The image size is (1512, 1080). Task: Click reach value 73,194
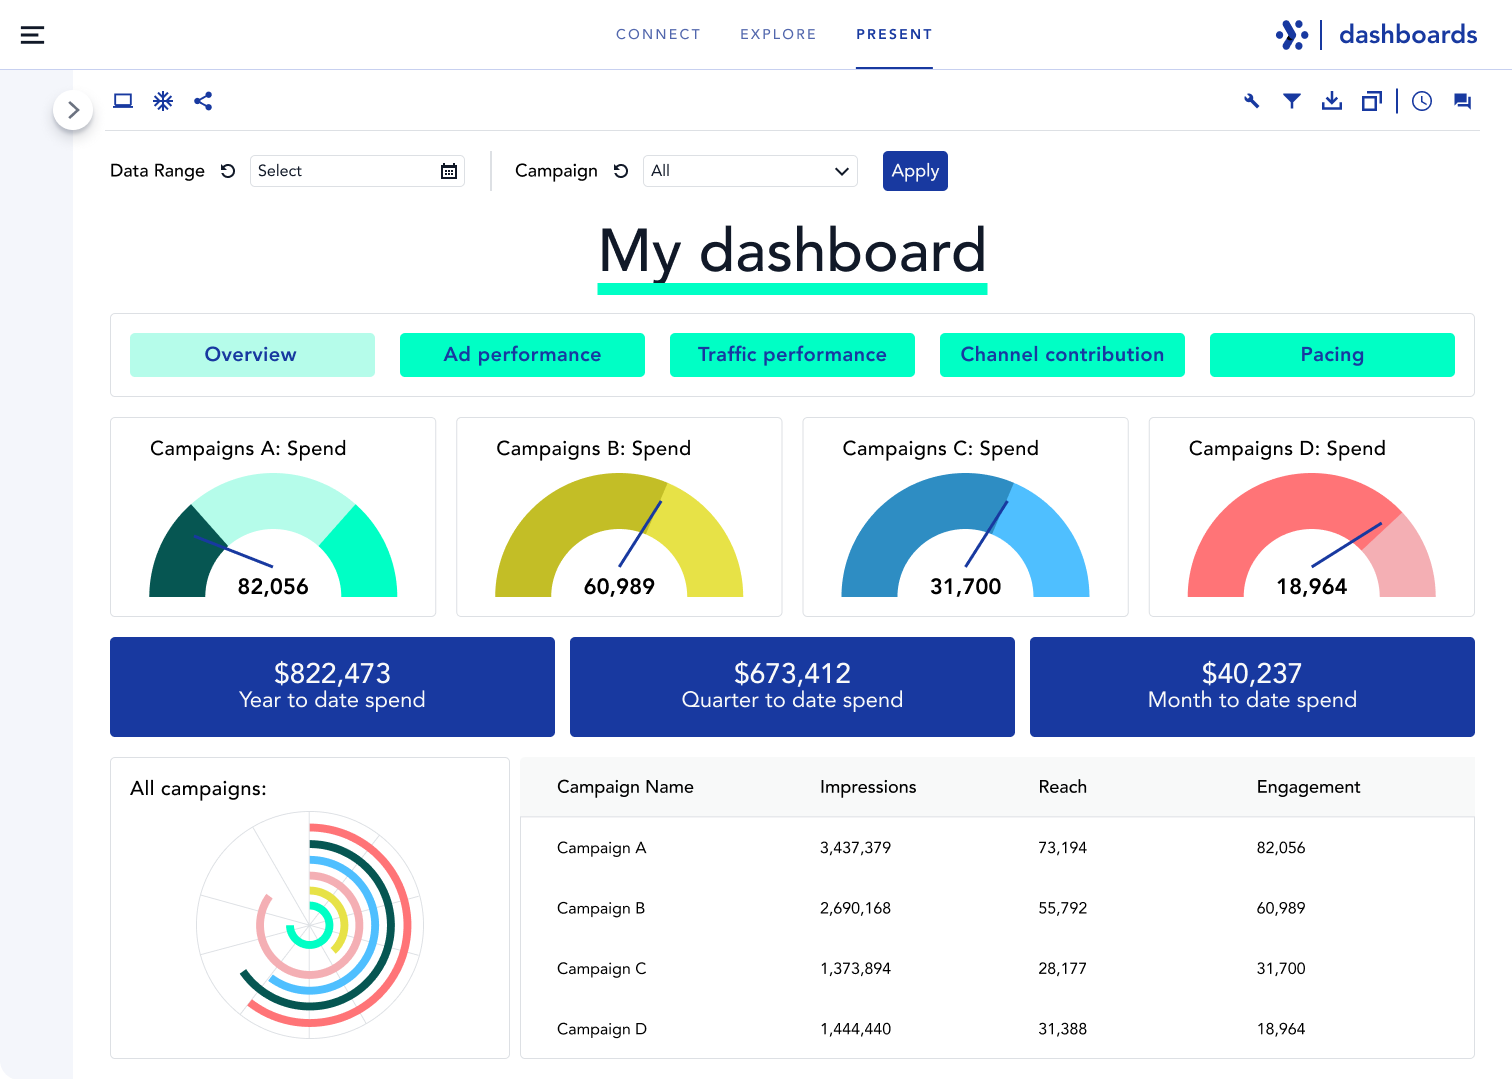point(1062,848)
